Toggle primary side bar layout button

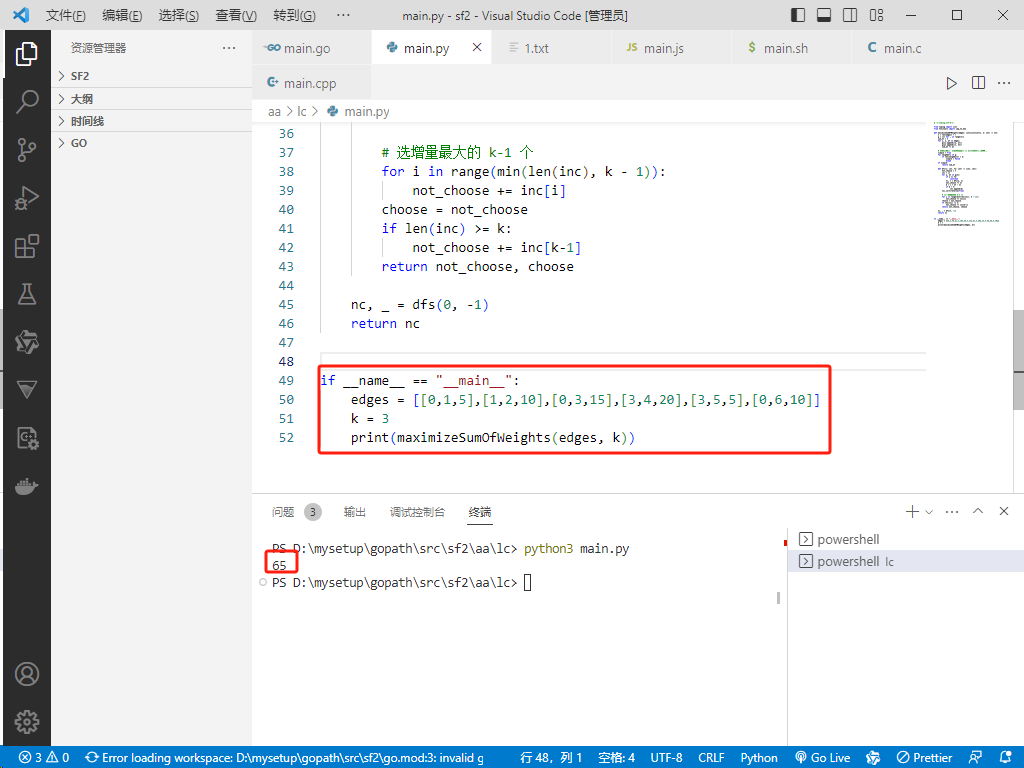coord(798,15)
